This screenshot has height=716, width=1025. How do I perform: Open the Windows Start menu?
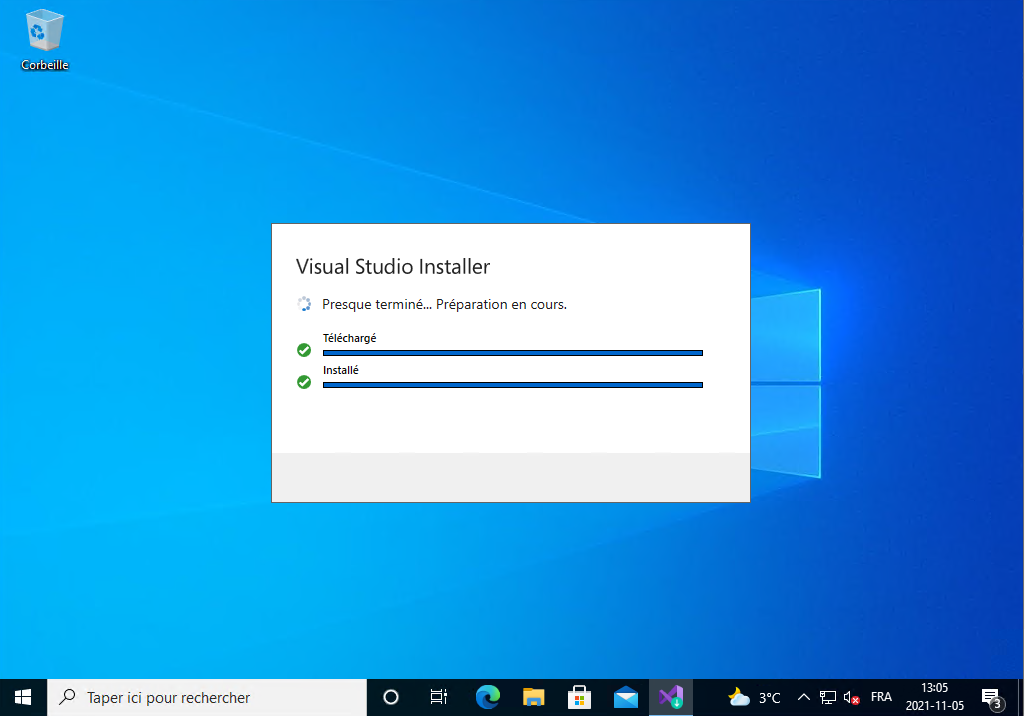click(x=22, y=697)
